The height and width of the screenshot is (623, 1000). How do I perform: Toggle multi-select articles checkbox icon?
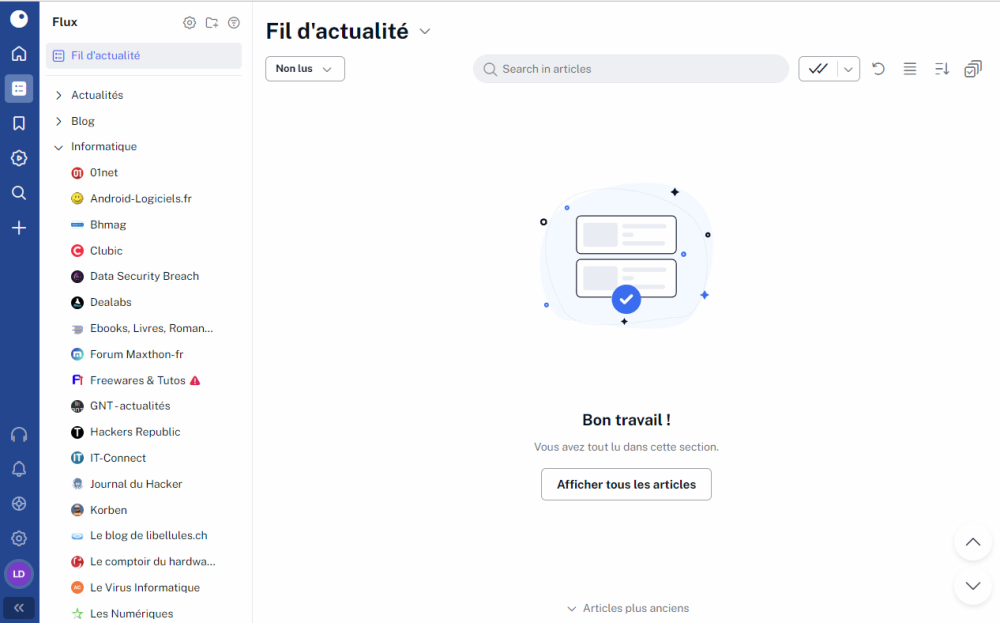coord(972,69)
